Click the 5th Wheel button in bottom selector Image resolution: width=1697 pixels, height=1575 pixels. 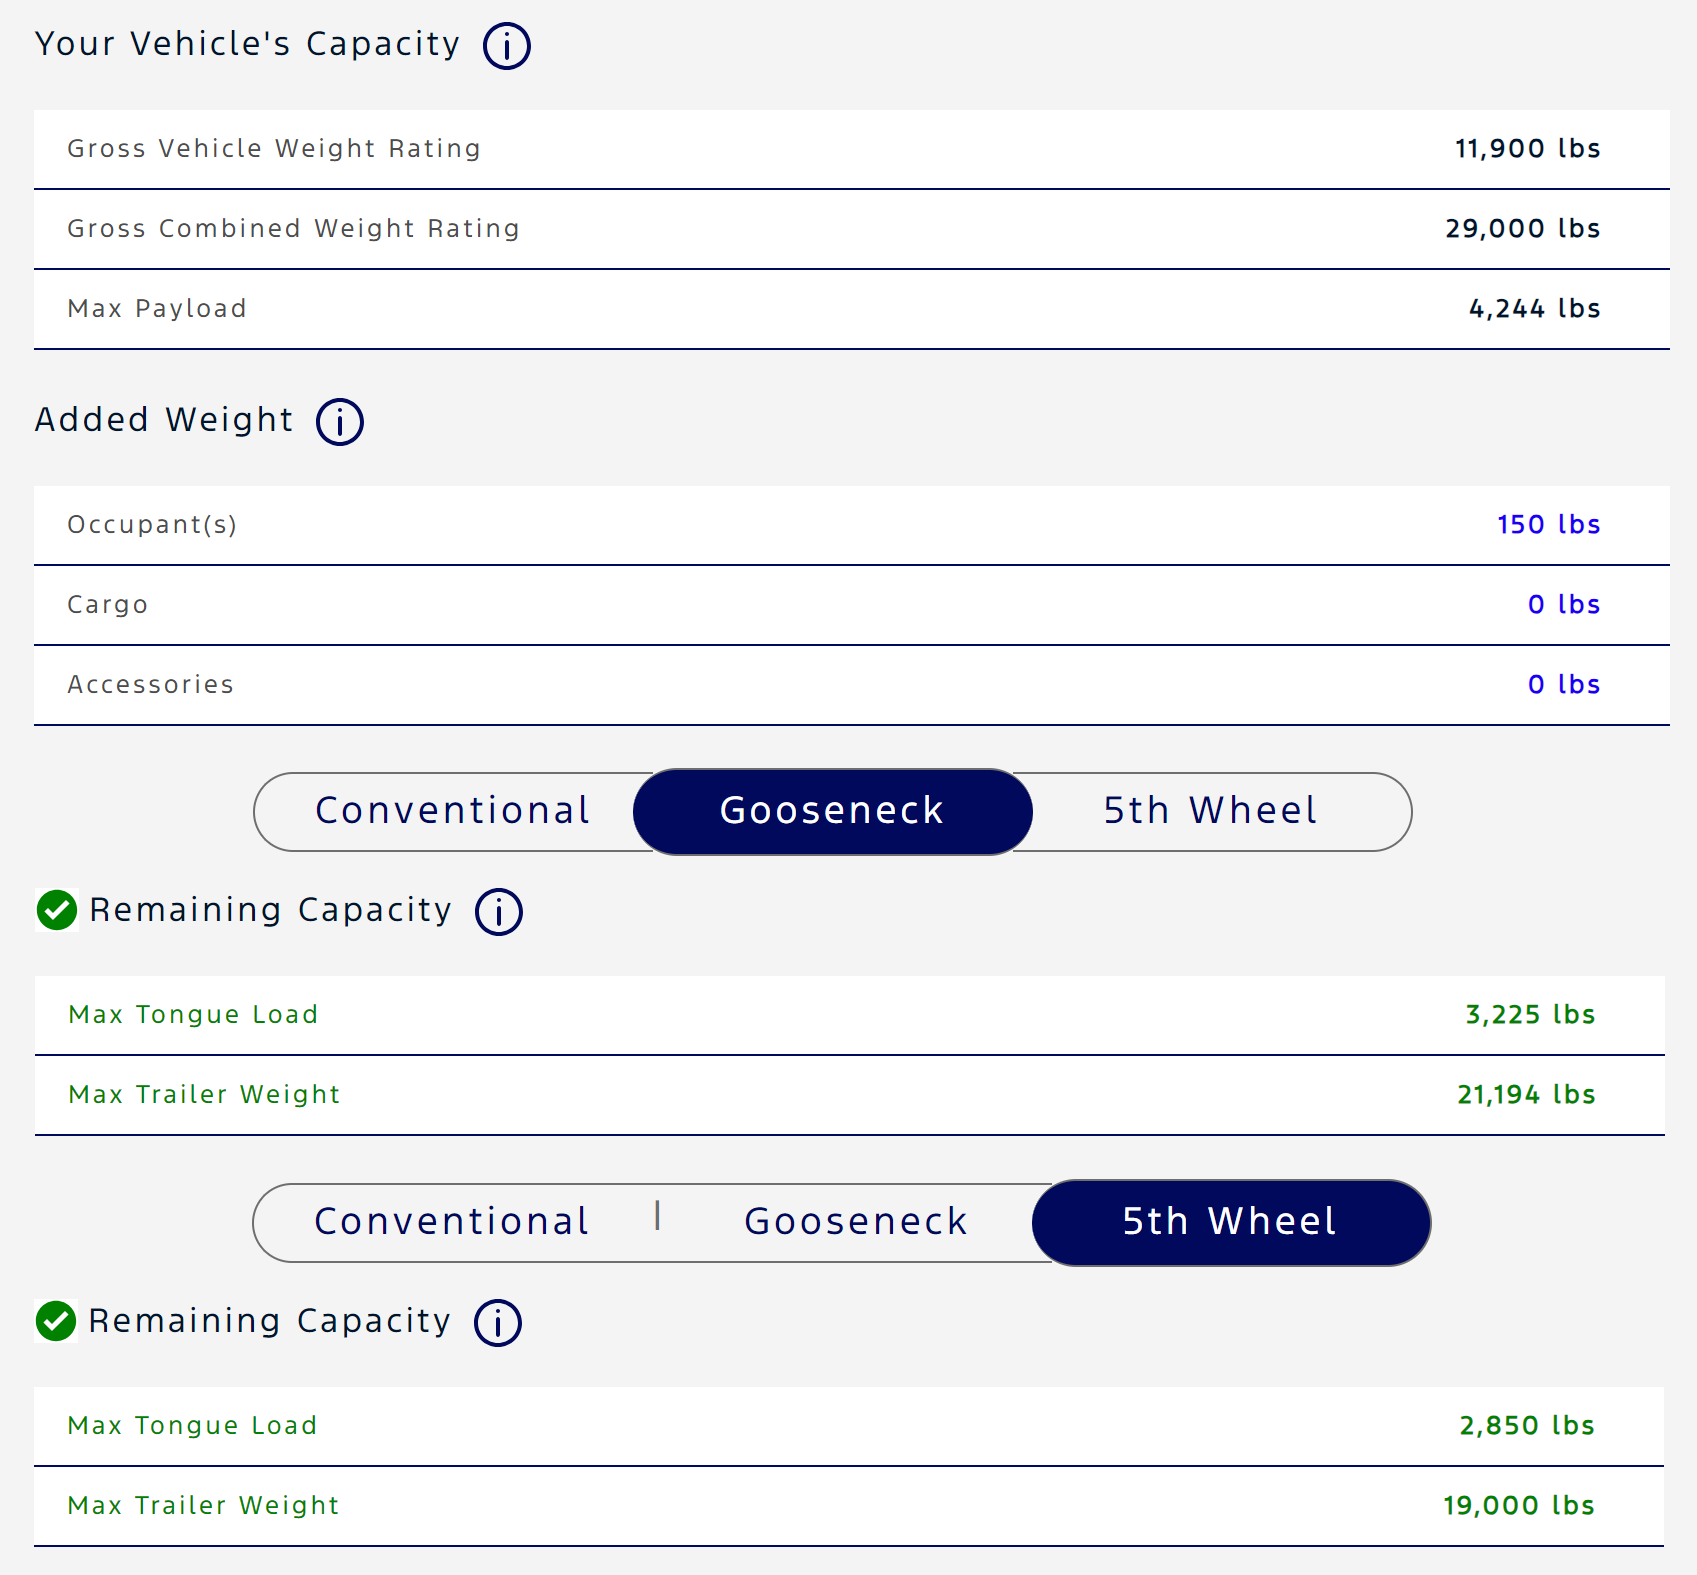click(x=1230, y=1221)
